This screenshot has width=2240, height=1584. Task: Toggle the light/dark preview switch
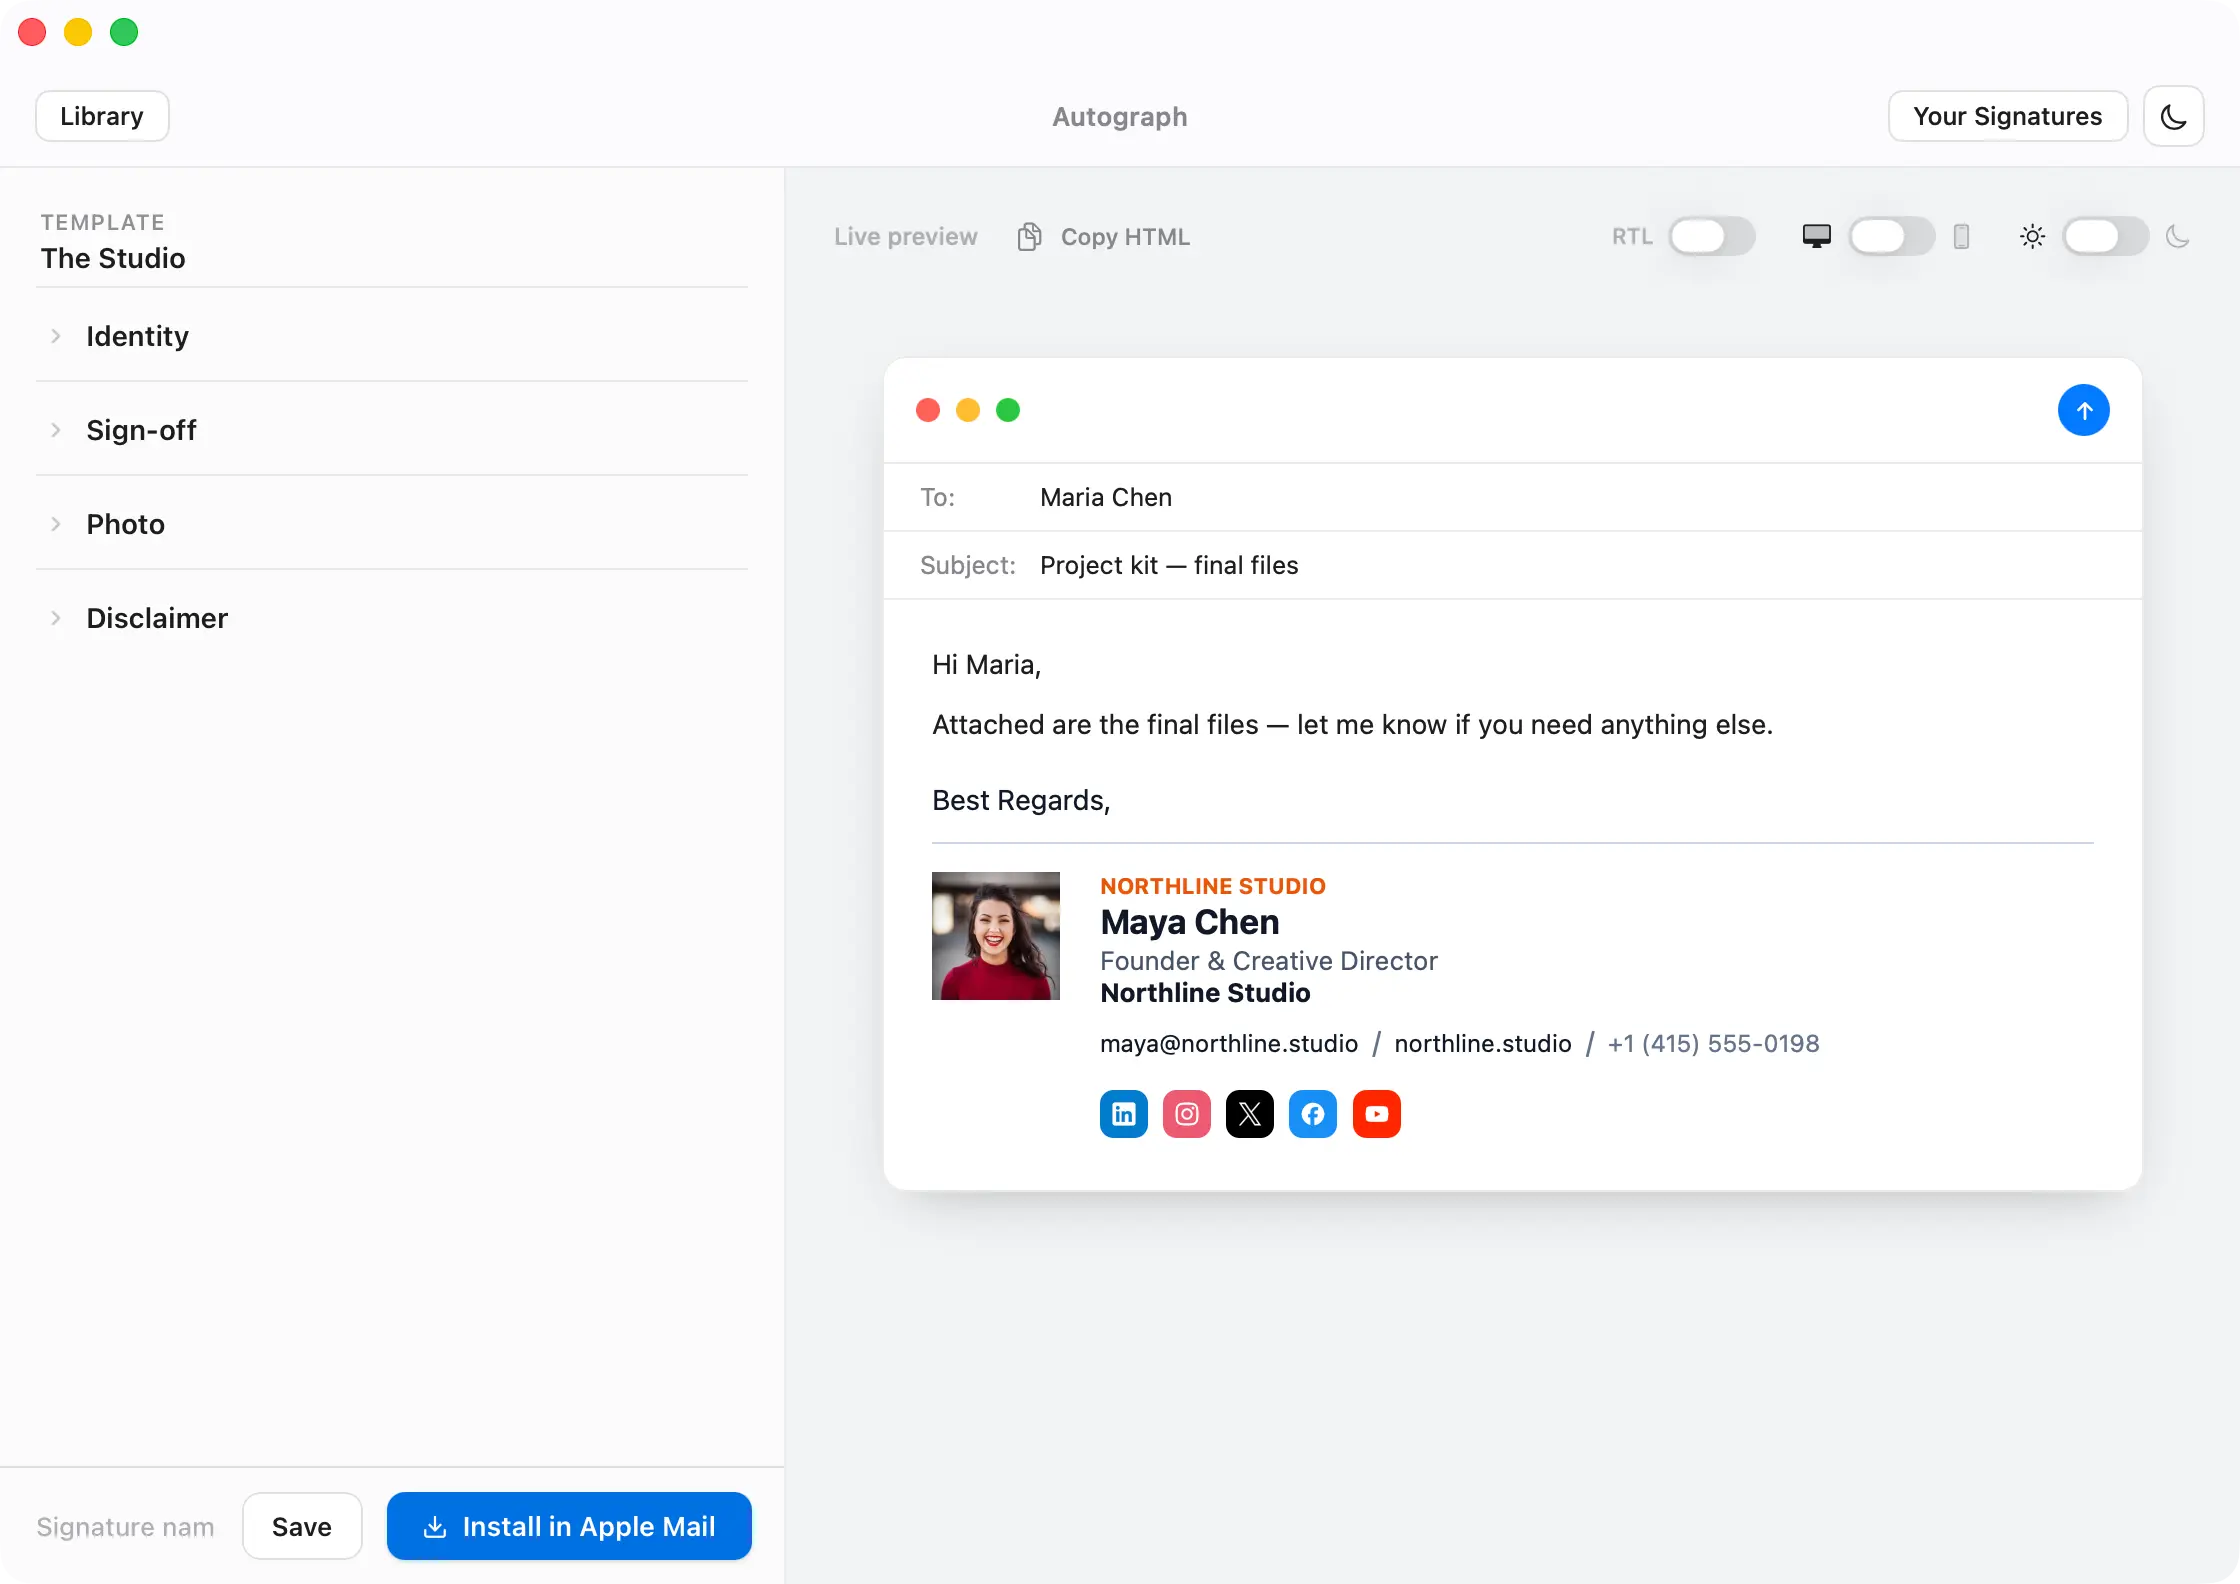pyautogui.click(x=2105, y=236)
